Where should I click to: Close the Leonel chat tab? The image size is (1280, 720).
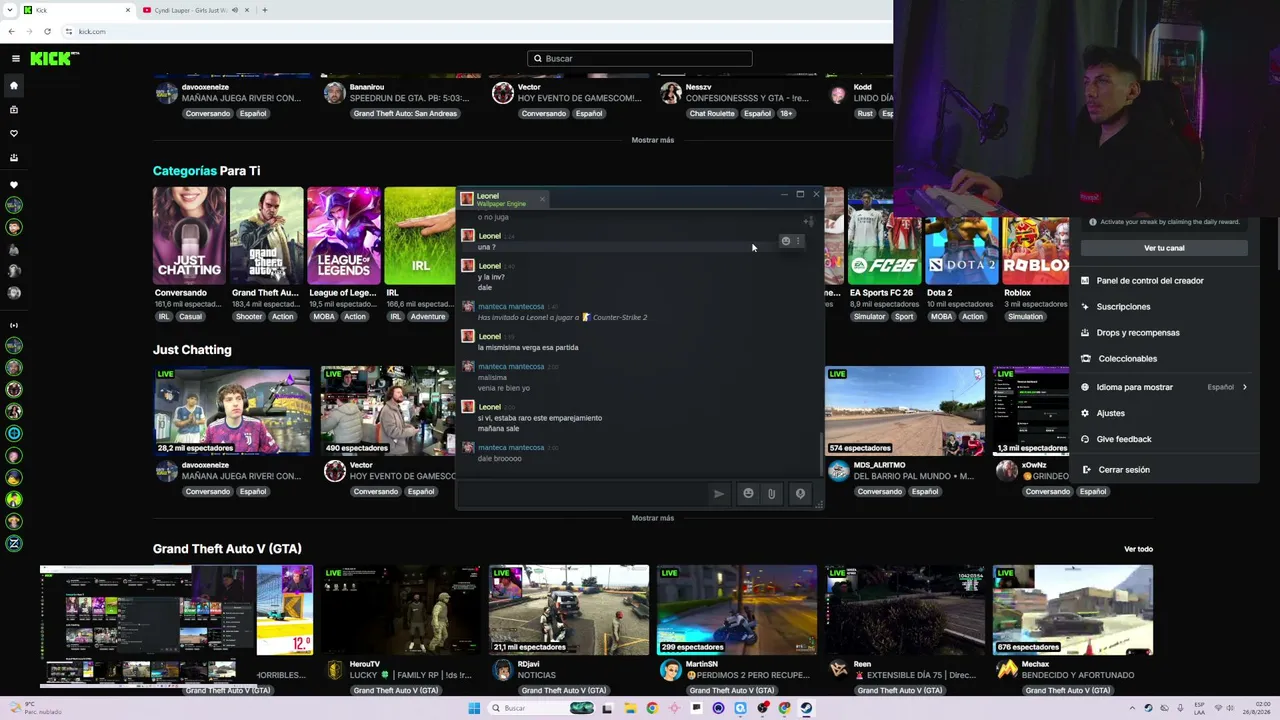coord(542,199)
